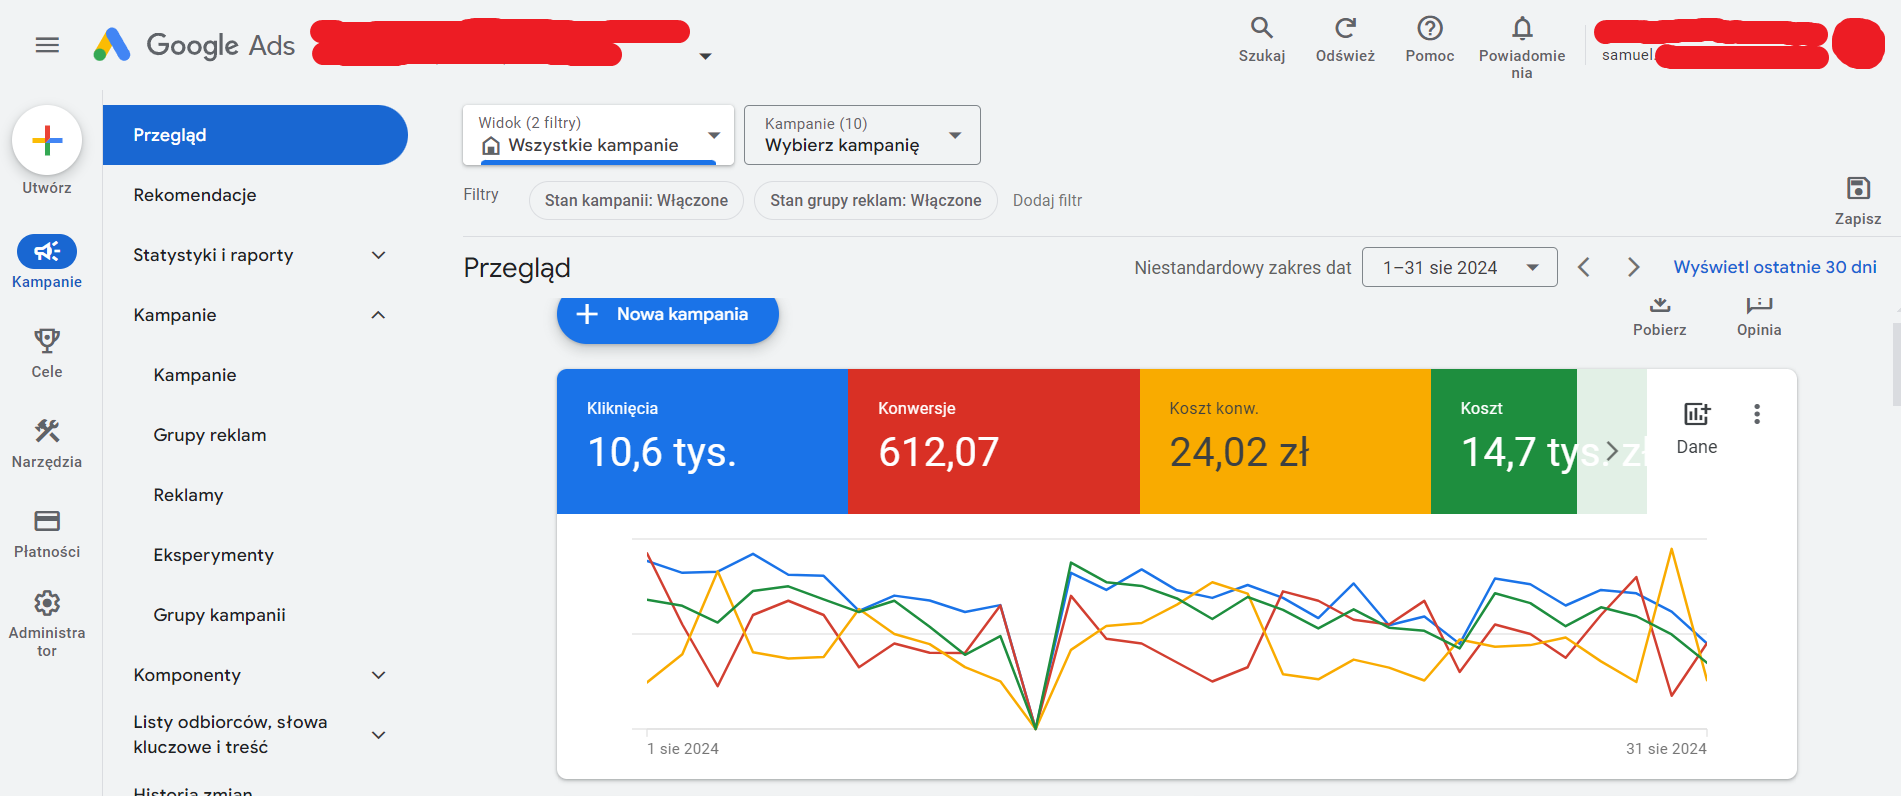This screenshot has width=1901, height=796.
Task: Click Stan grupy reklam: Włączone filter chip
Action: pos(876,200)
